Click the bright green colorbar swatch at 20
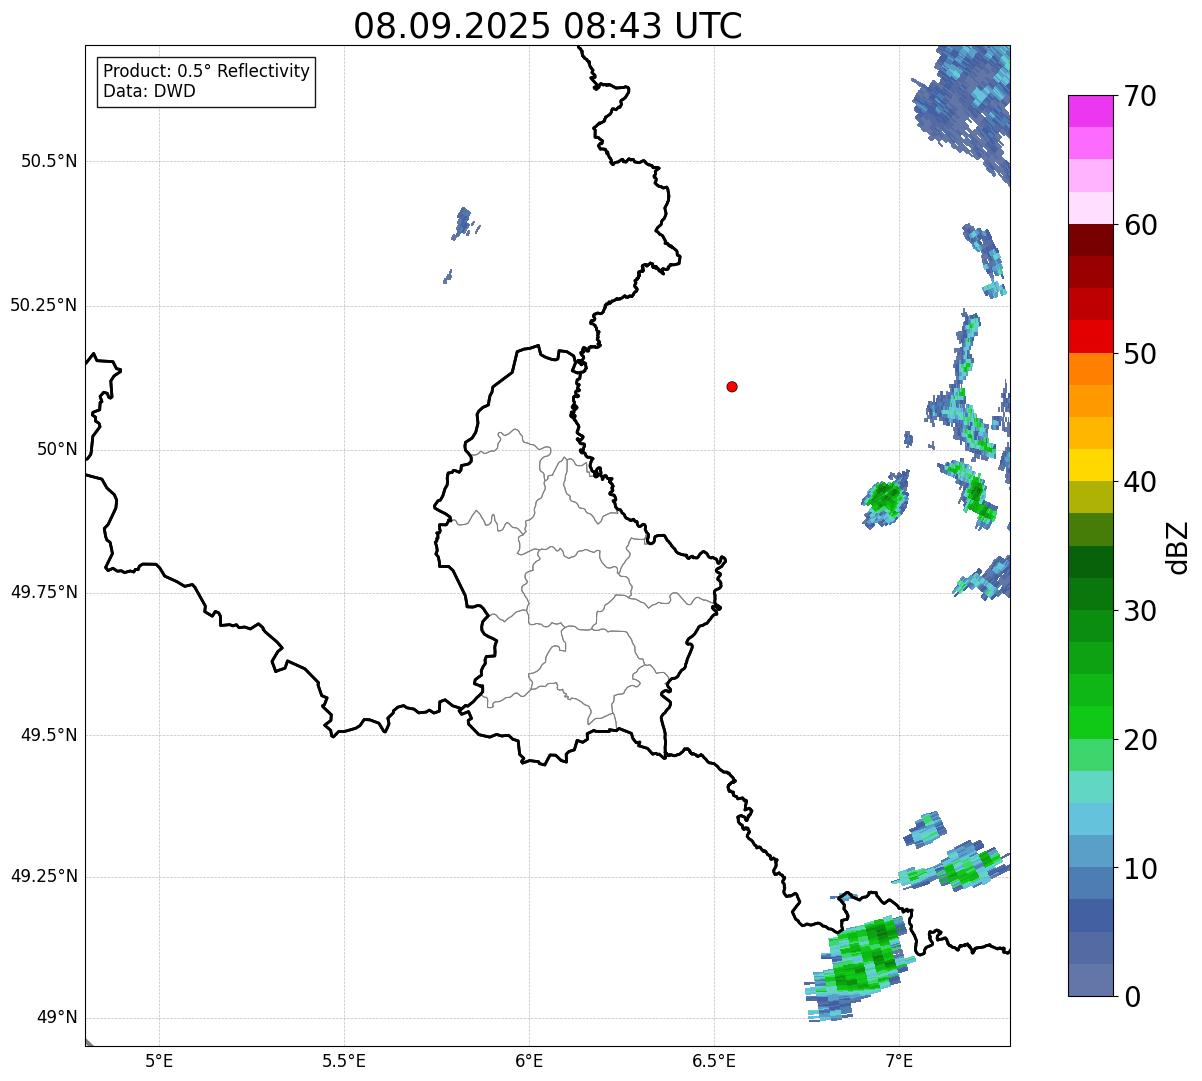Image resolution: width=1202 pixels, height=1081 pixels. click(1090, 722)
